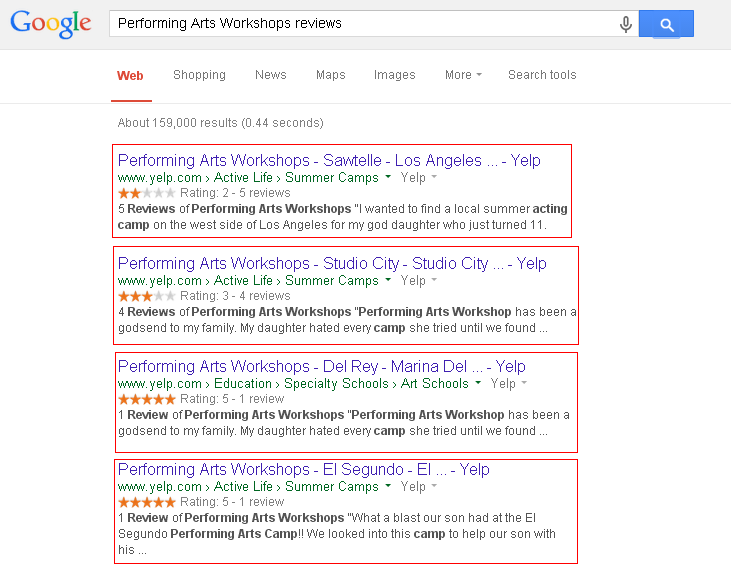
Task: Open the El Segundo Yelp result link
Action: [x=303, y=469]
